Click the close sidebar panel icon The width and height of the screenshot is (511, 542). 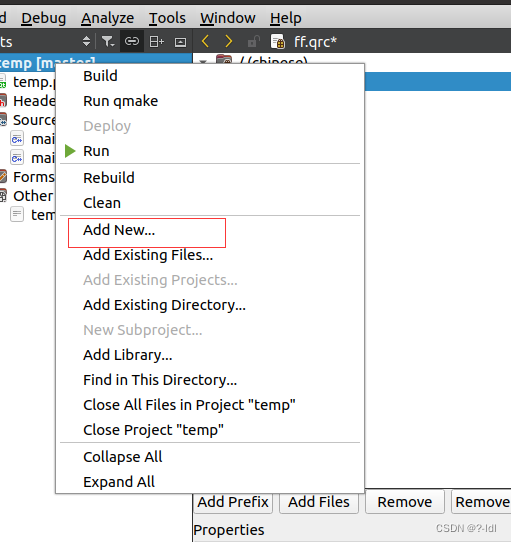[180, 42]
